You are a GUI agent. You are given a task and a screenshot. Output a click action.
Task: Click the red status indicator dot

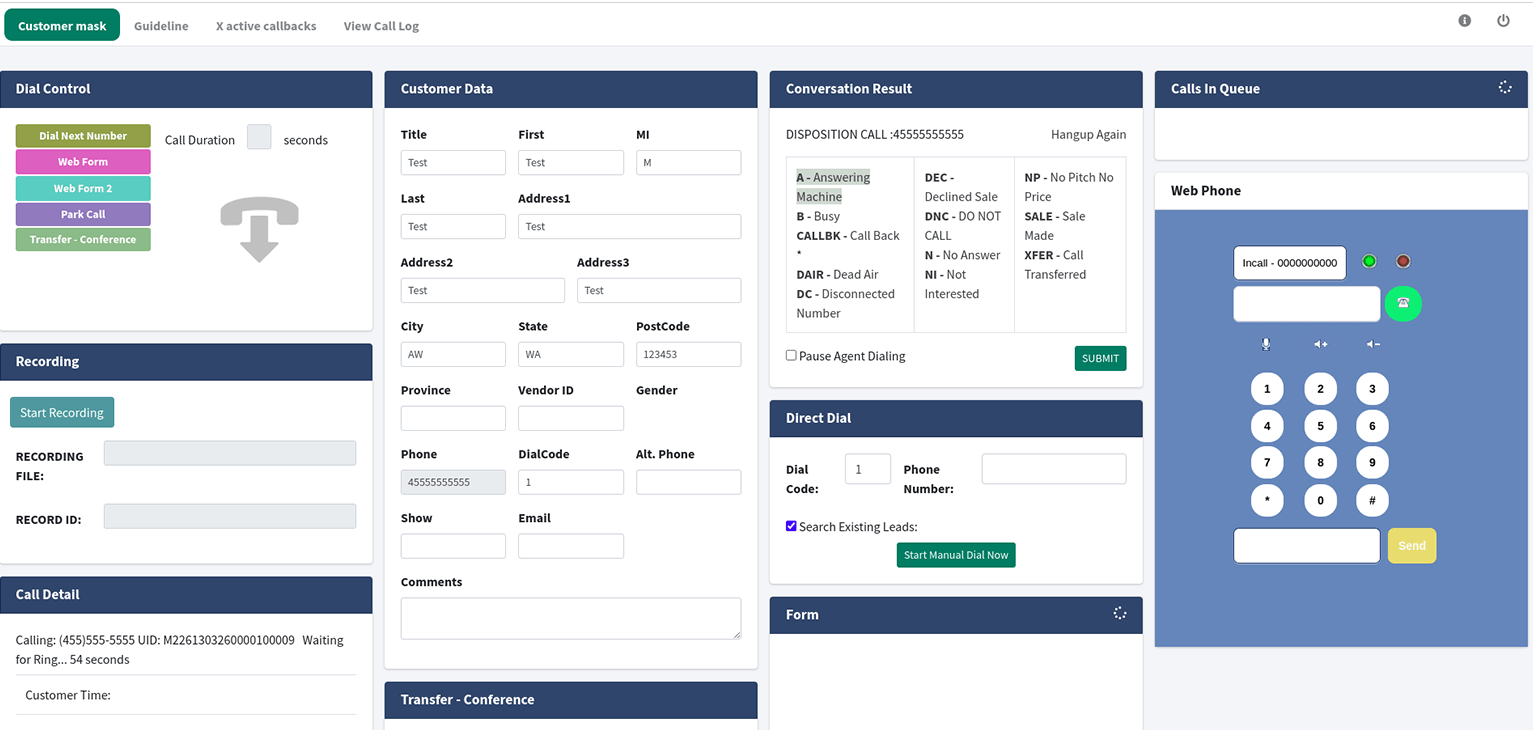click(1403, 261)
